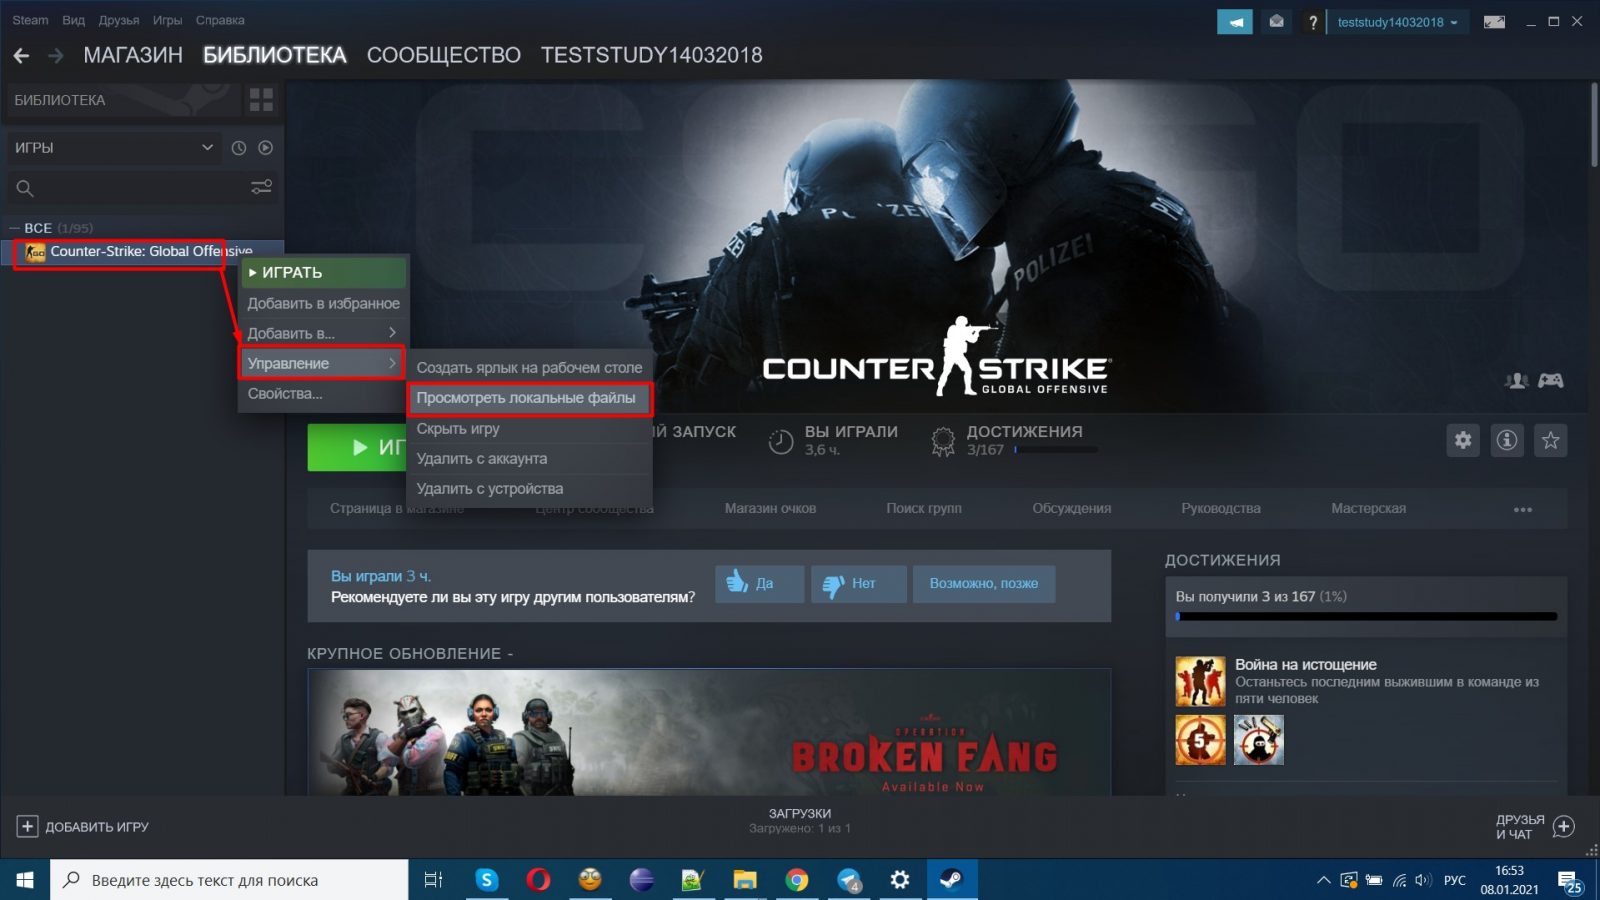Open File Explorer from taskbar
This screenshot has height=900, width=1600.
tap(745, 880)
